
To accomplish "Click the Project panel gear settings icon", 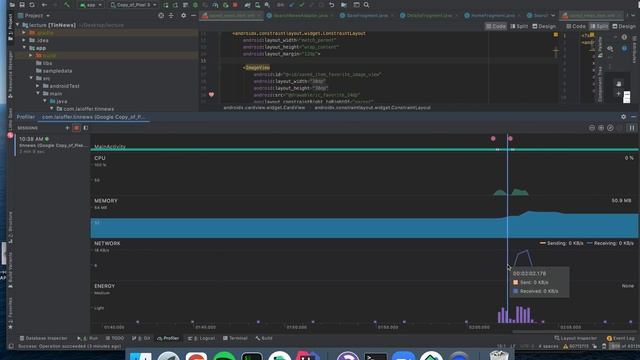I will tap(184, 16).
